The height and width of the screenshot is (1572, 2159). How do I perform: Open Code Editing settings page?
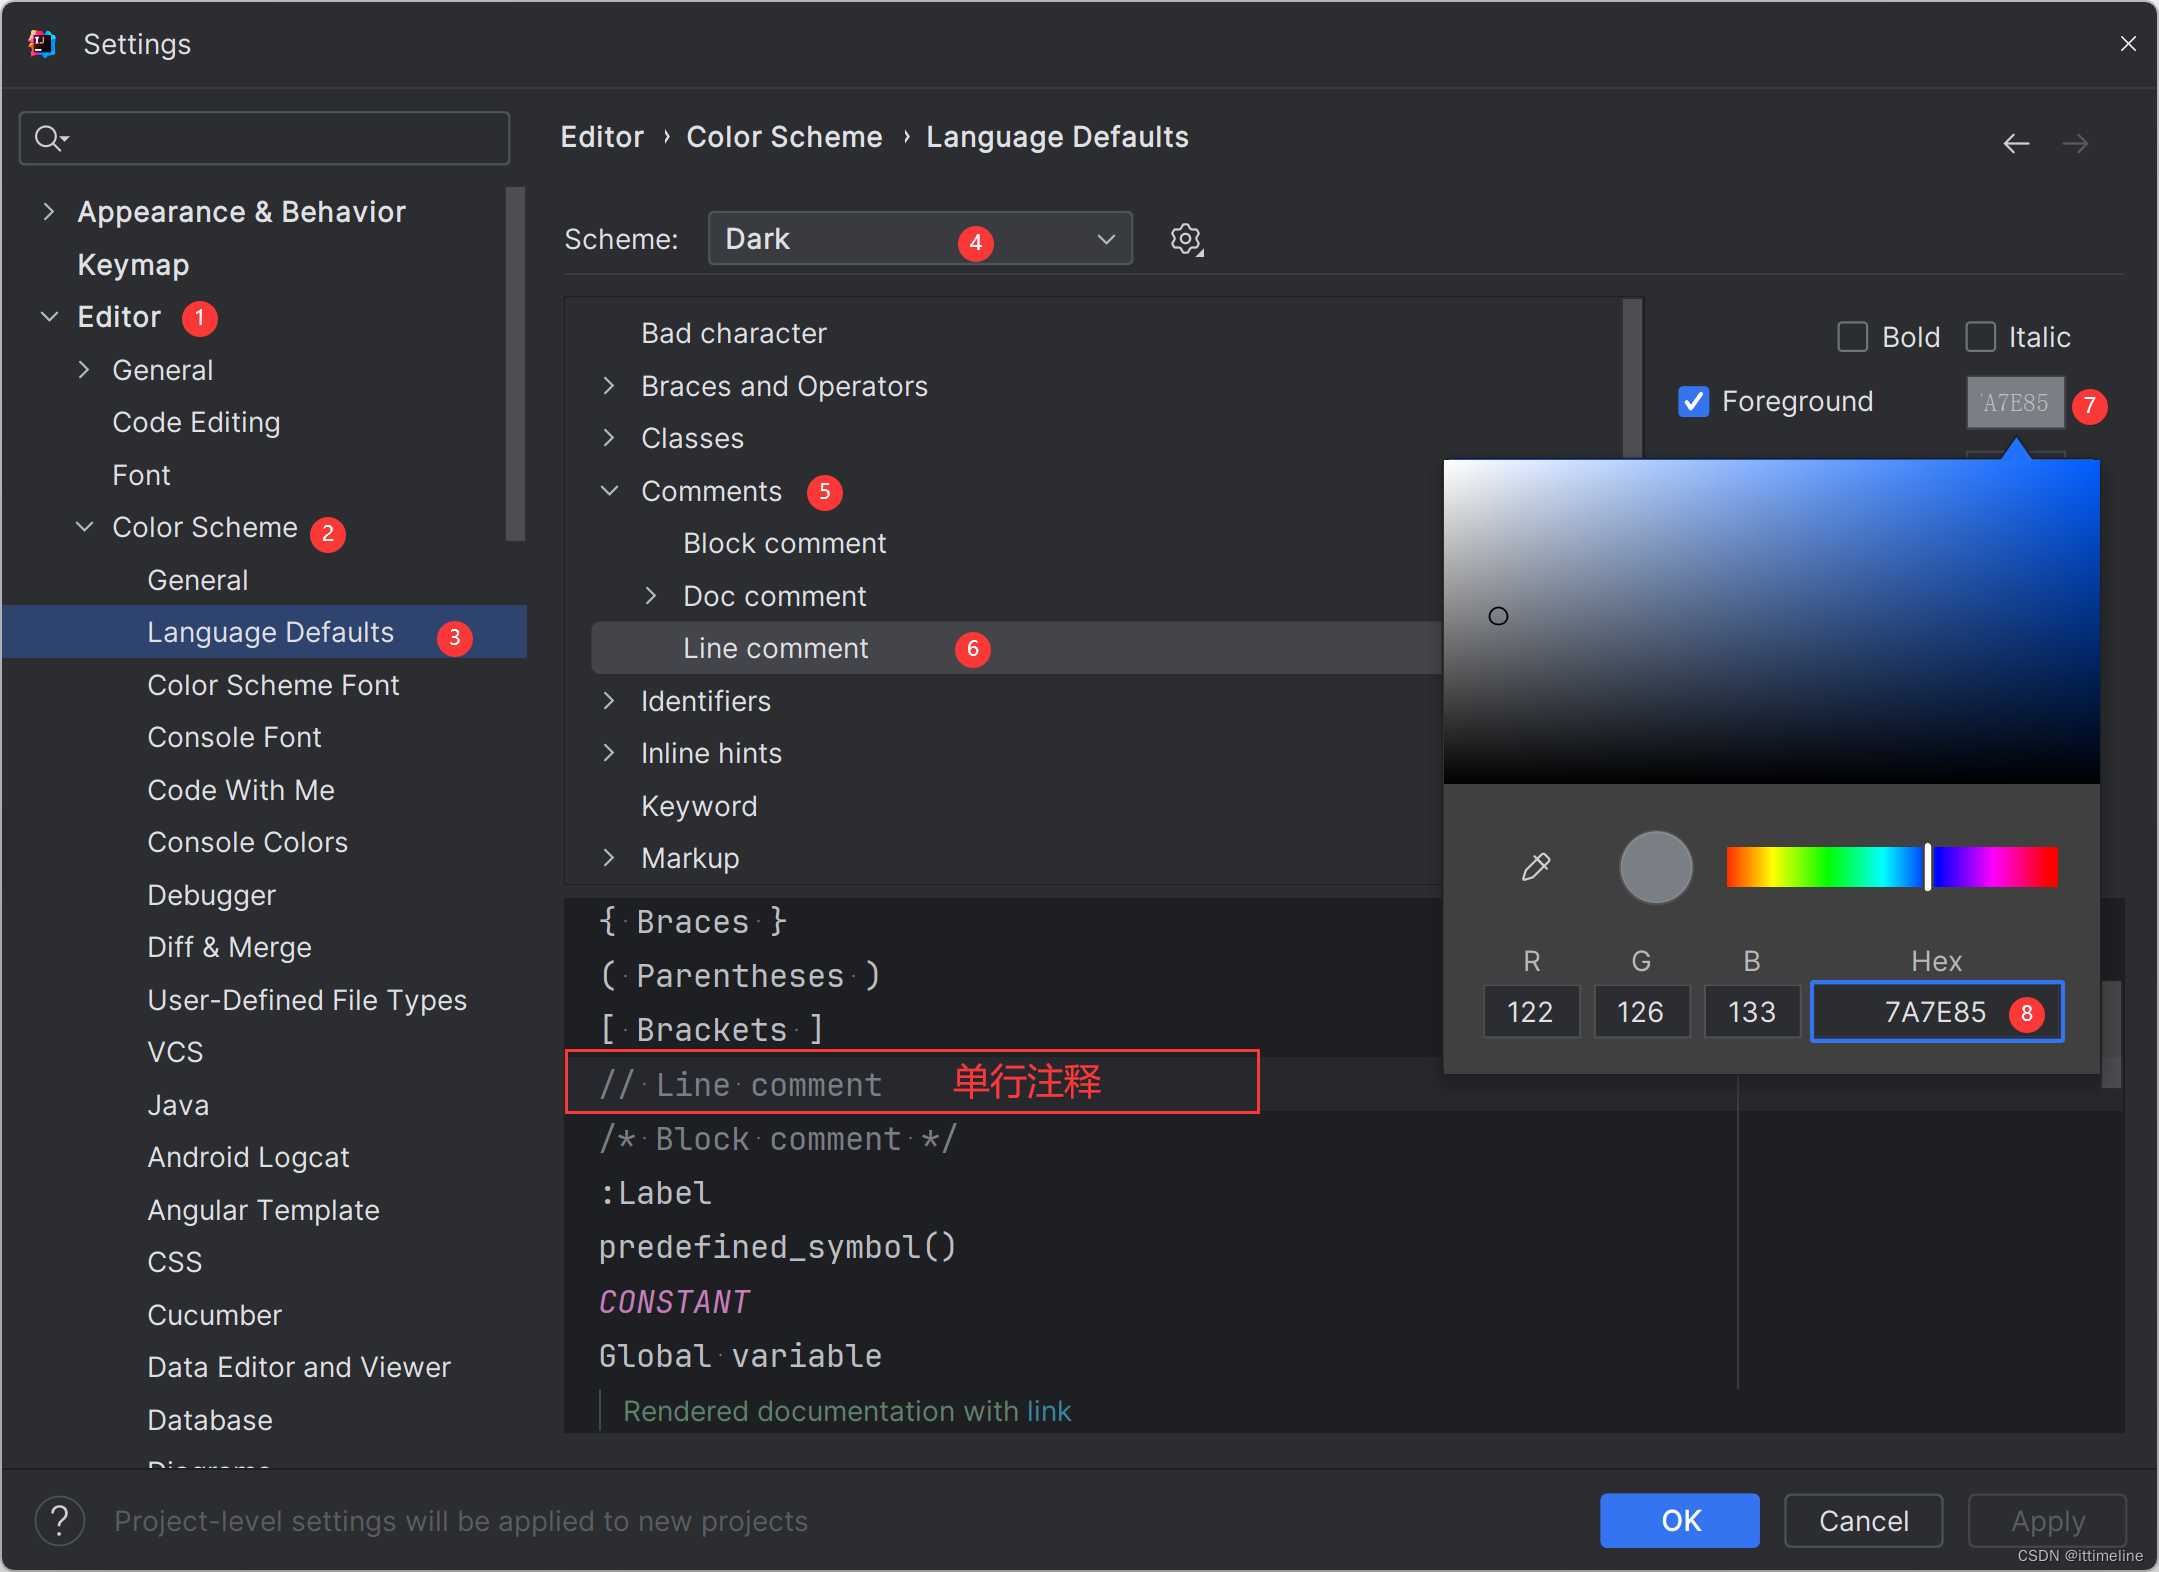(196, 422)
